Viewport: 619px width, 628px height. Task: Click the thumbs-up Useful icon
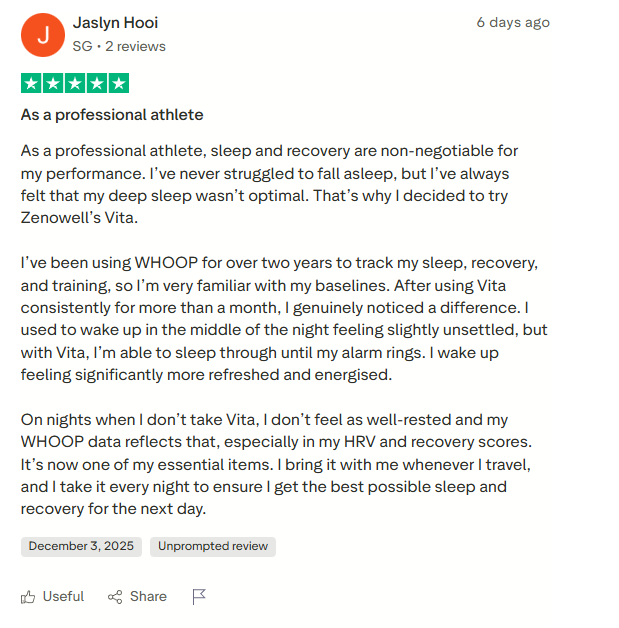pos(28,597)
